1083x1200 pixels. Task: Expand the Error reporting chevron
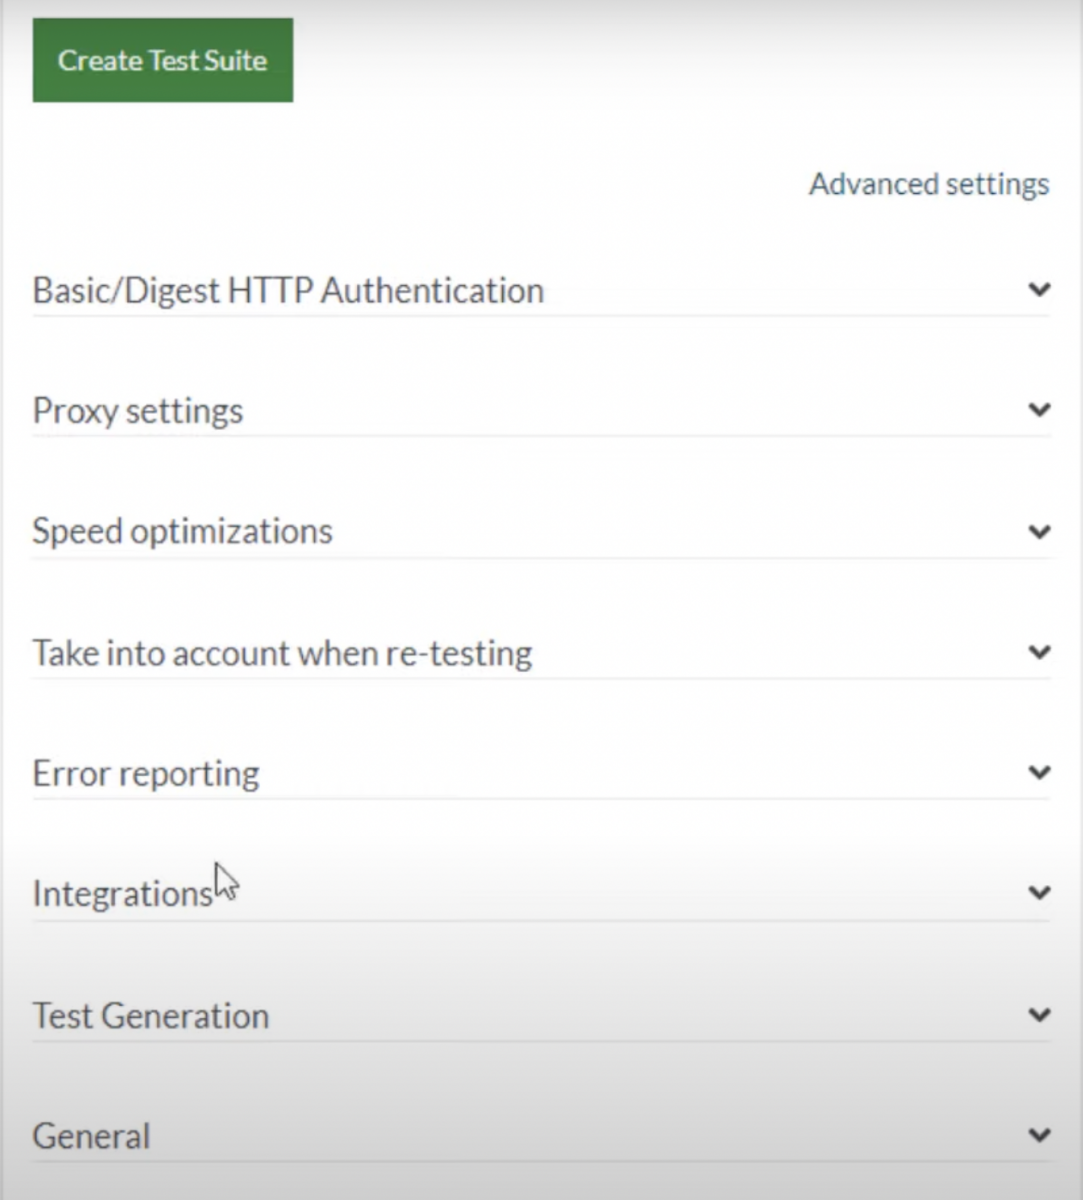pos(1039,772)
